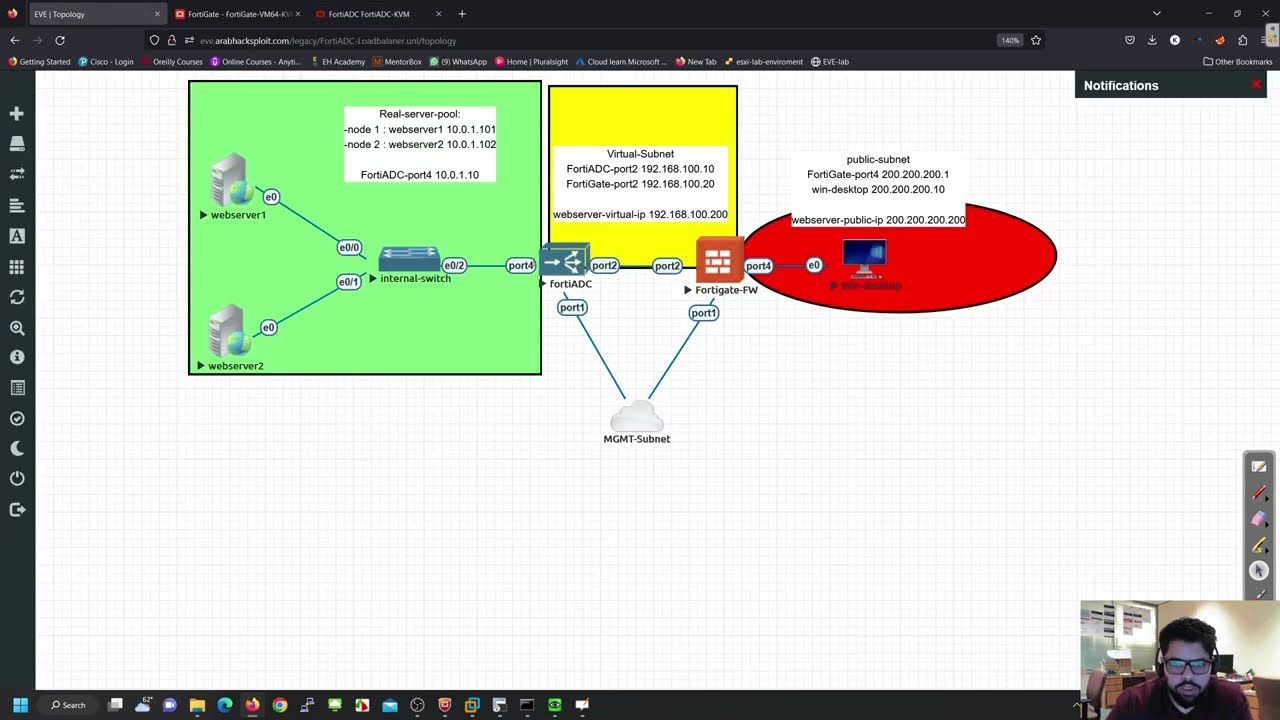Click the Real-server-pool text box

pyautogui.click(x=420, y=144)
